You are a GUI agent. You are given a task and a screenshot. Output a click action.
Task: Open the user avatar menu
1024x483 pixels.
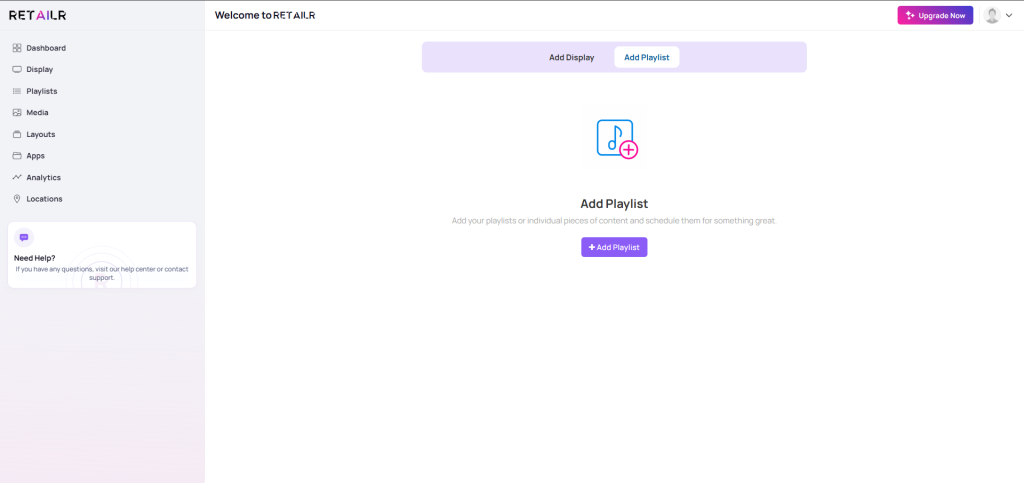[992, 15]
